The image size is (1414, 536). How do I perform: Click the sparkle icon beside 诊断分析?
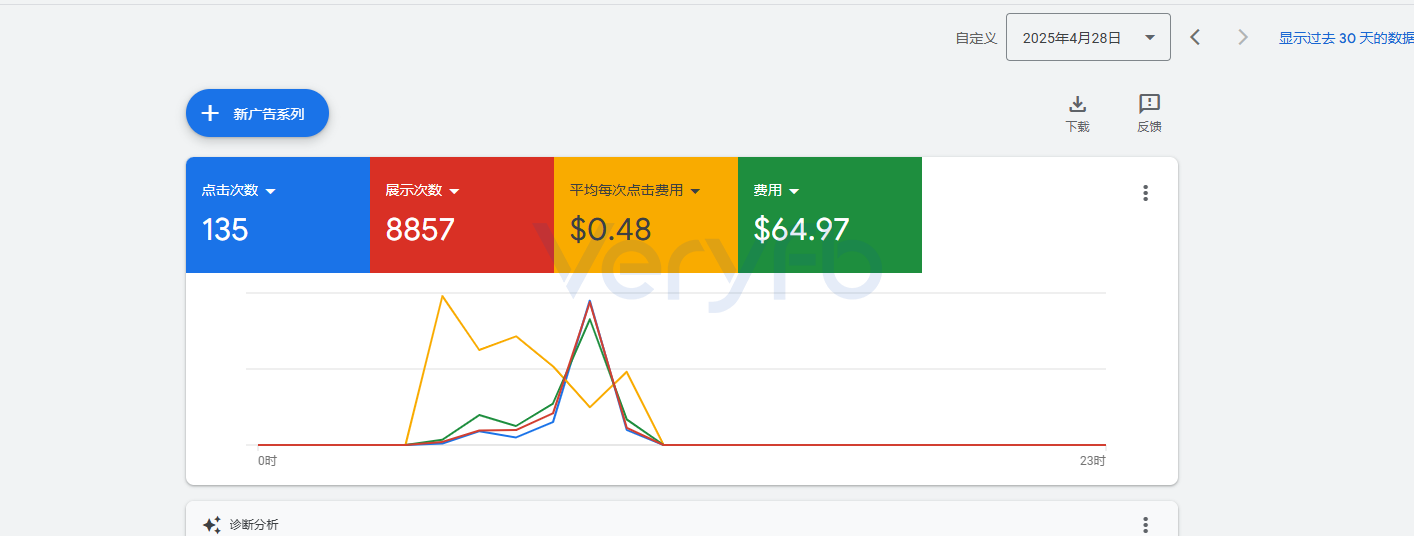click(x=211, y=524)
